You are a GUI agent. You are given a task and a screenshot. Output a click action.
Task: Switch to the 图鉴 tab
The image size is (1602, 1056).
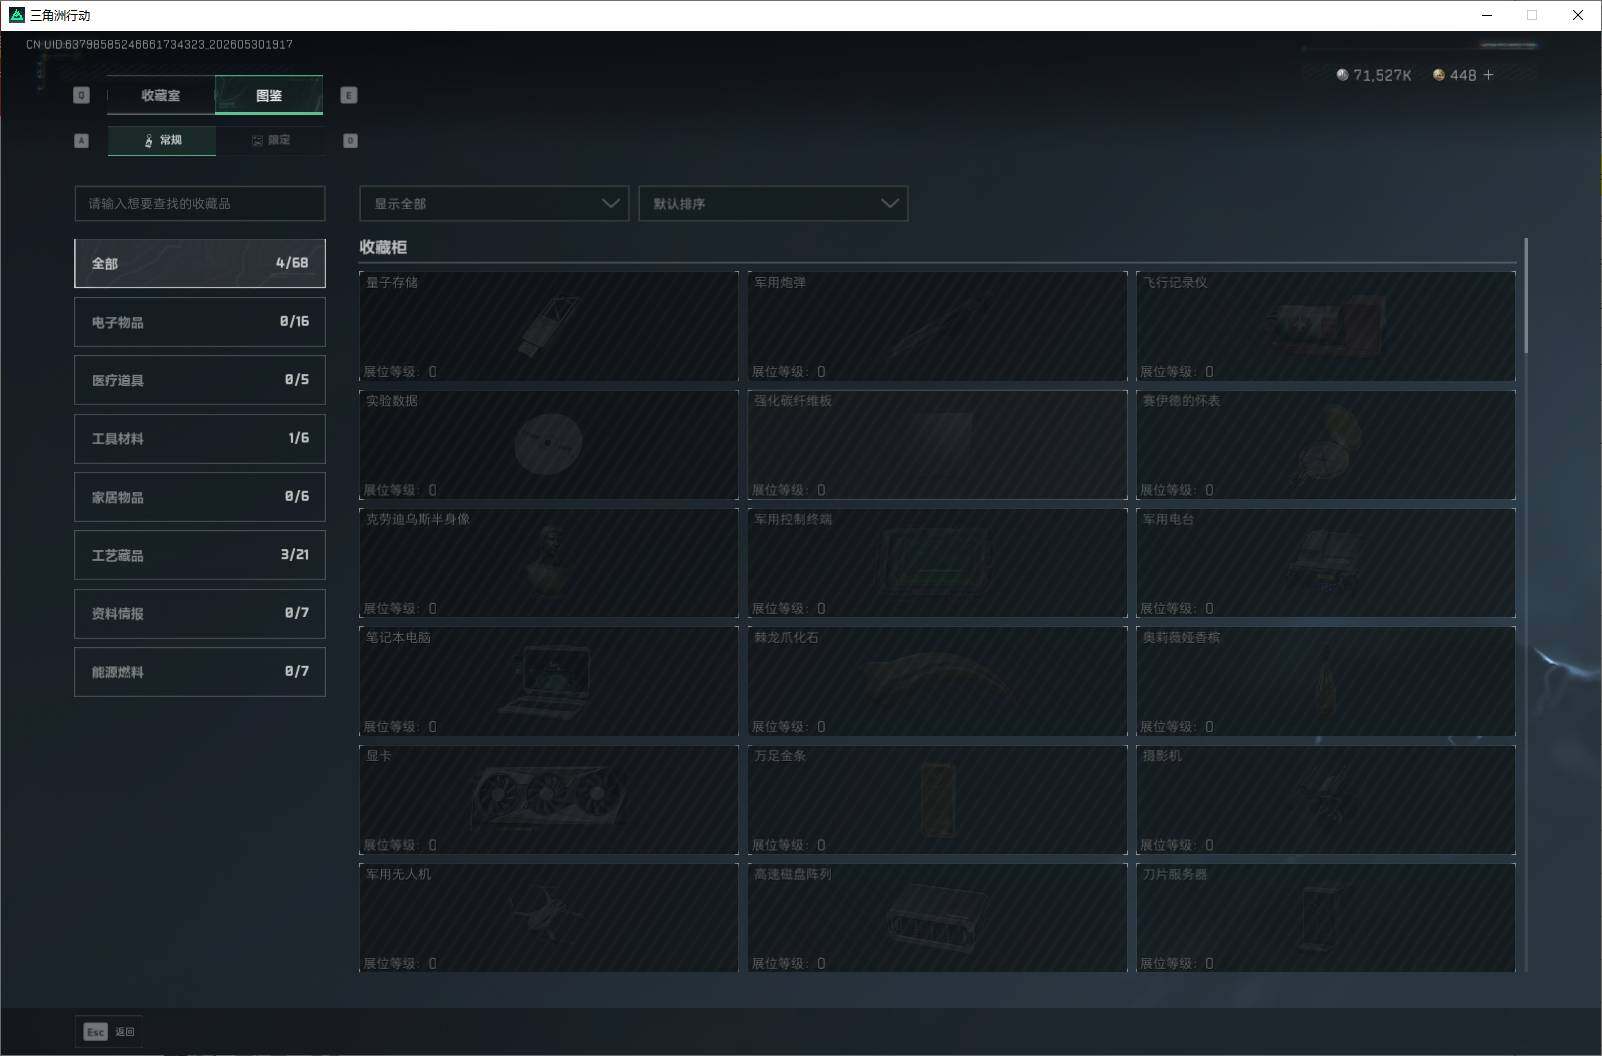(269, 95)
